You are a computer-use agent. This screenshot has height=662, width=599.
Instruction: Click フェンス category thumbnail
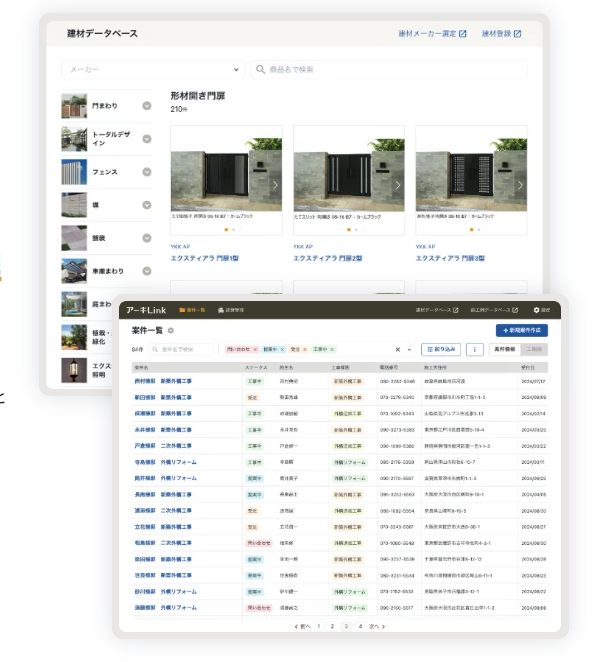coord(74,172)
